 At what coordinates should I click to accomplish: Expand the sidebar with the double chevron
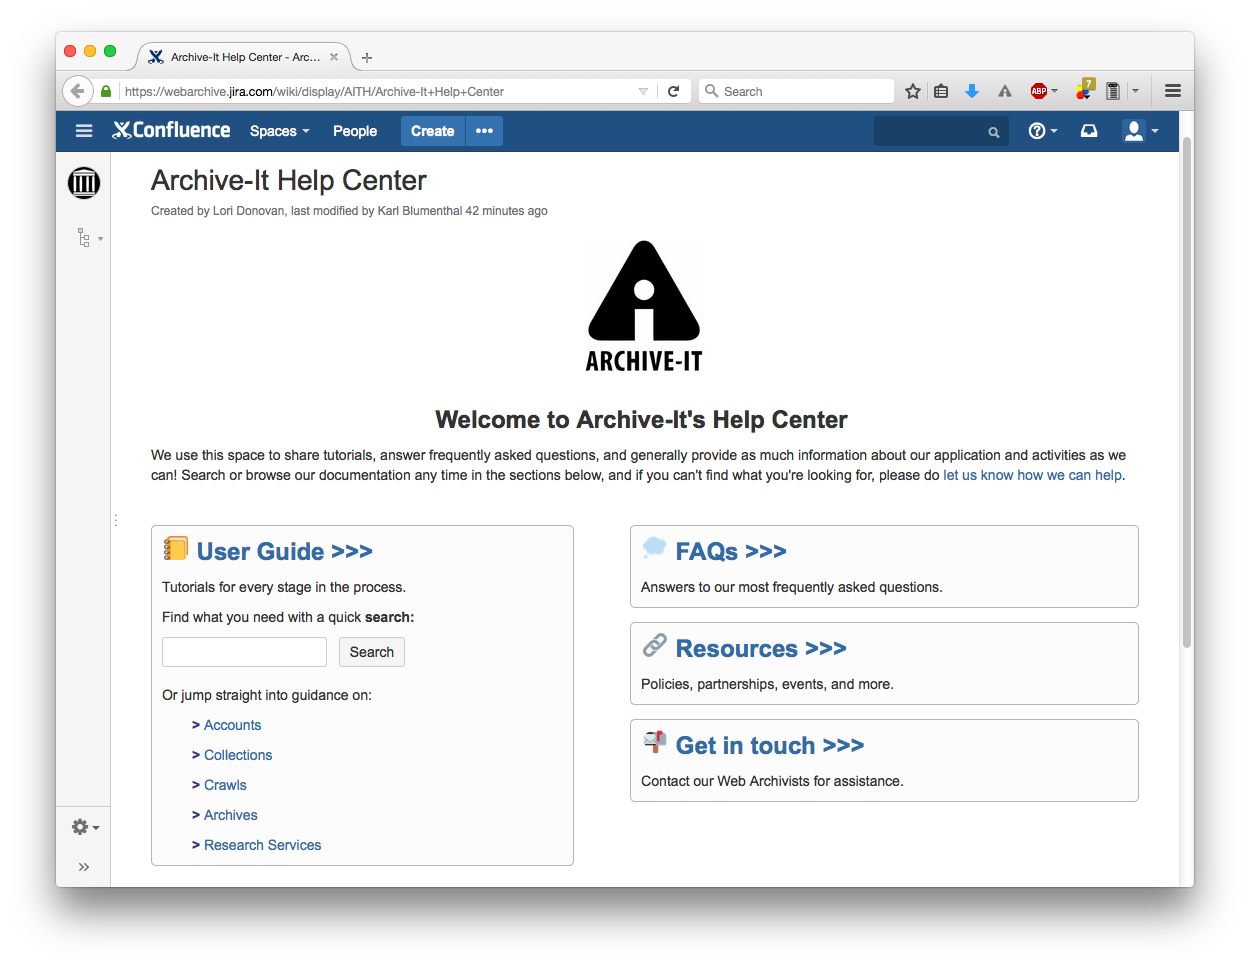coord(84,867)
